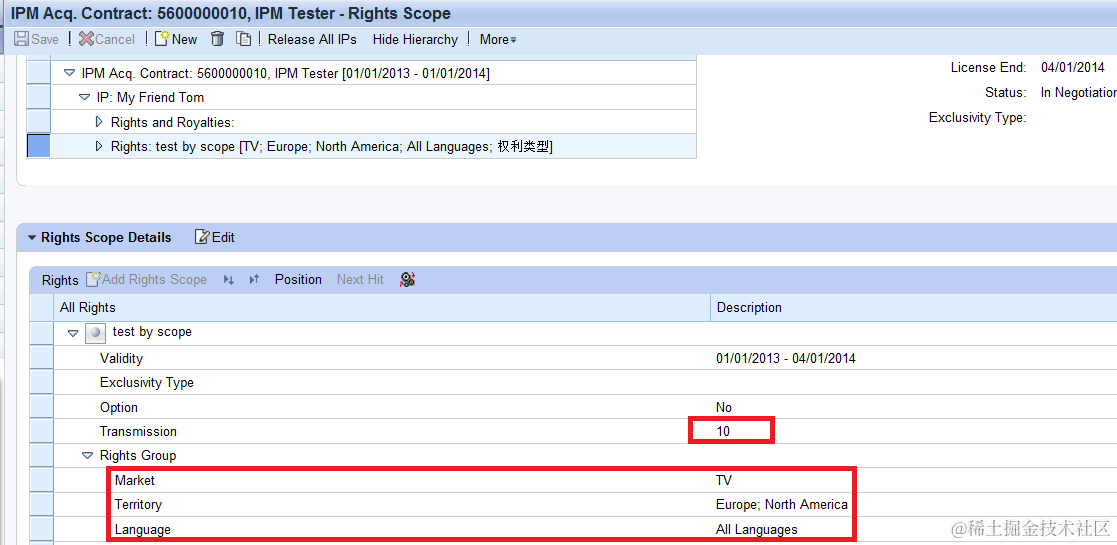This screenshot has height=545, width=1117.
Task: Select the Market row label
Action: [x=135, y=480]
